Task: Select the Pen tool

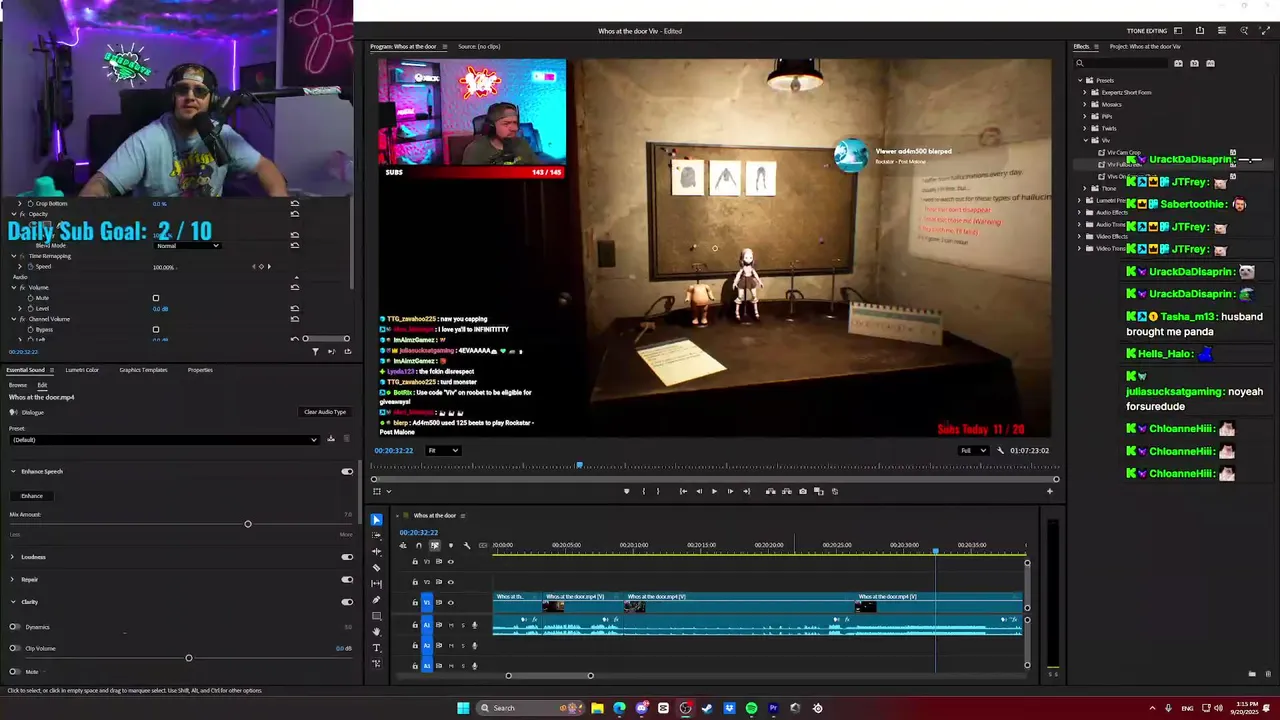Action: [376, 600]
